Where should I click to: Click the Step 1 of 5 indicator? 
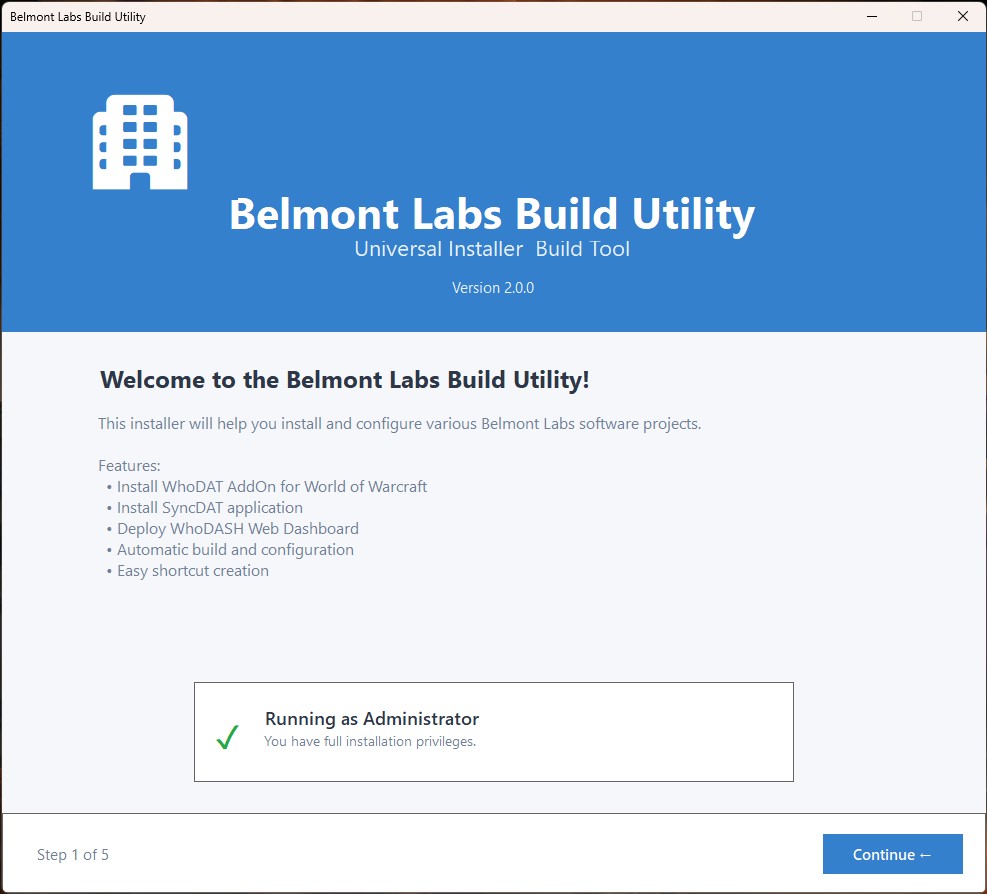[73, 855]
